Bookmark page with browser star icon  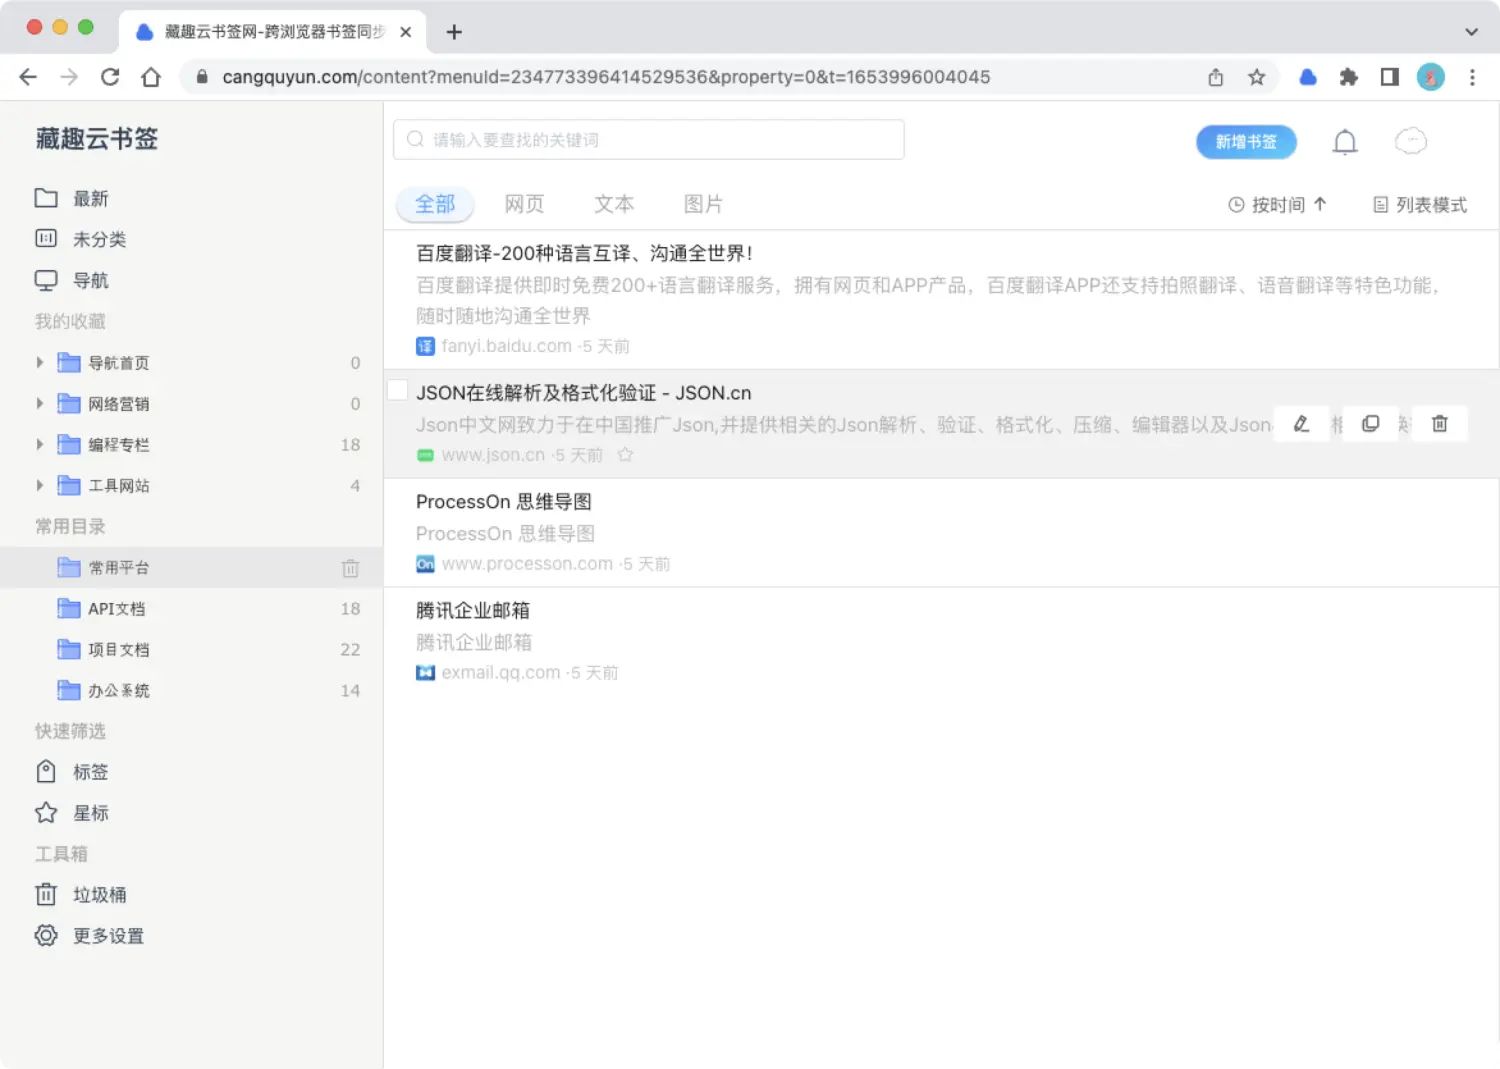point(1257,77)
